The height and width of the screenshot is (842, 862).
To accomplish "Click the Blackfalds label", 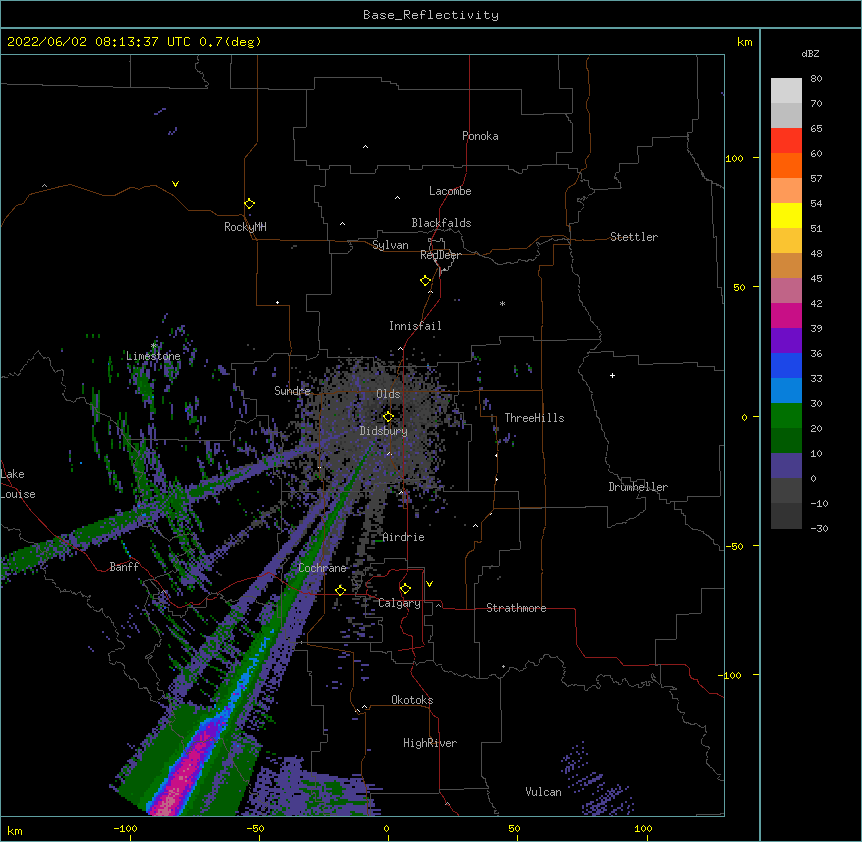I will tap(441, 223).
